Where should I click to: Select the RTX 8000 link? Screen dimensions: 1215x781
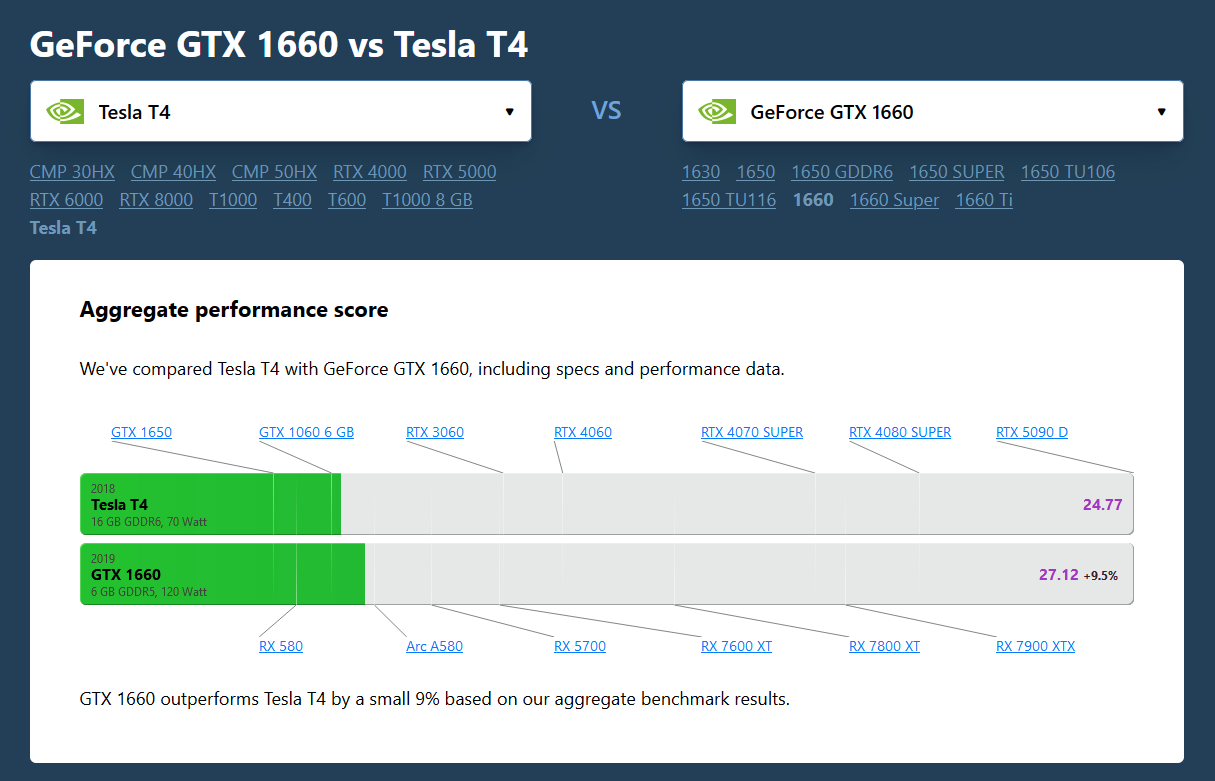[156, 200]
